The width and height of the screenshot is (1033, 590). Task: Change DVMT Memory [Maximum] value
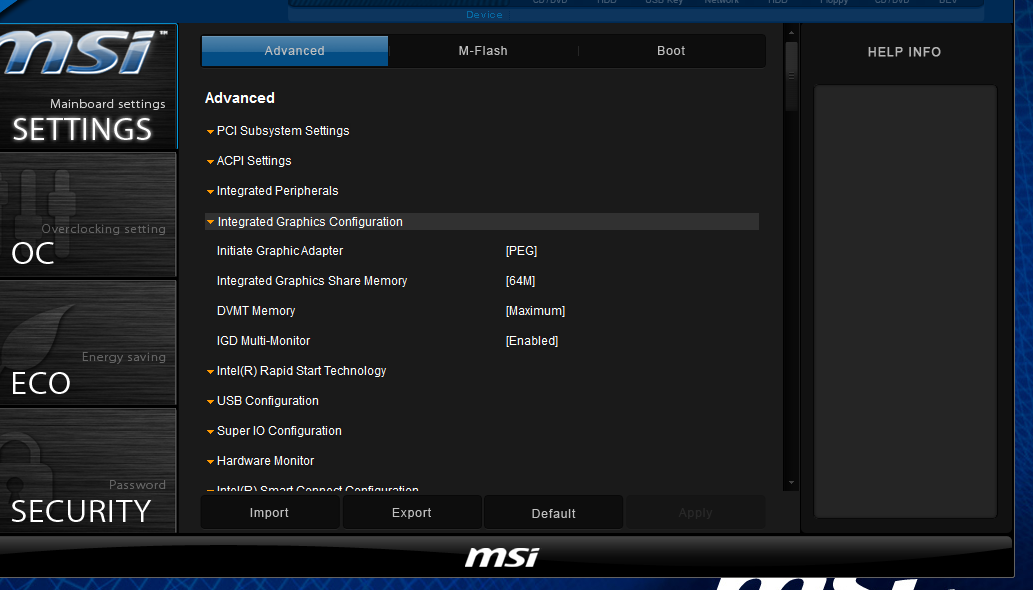[535, 311]
